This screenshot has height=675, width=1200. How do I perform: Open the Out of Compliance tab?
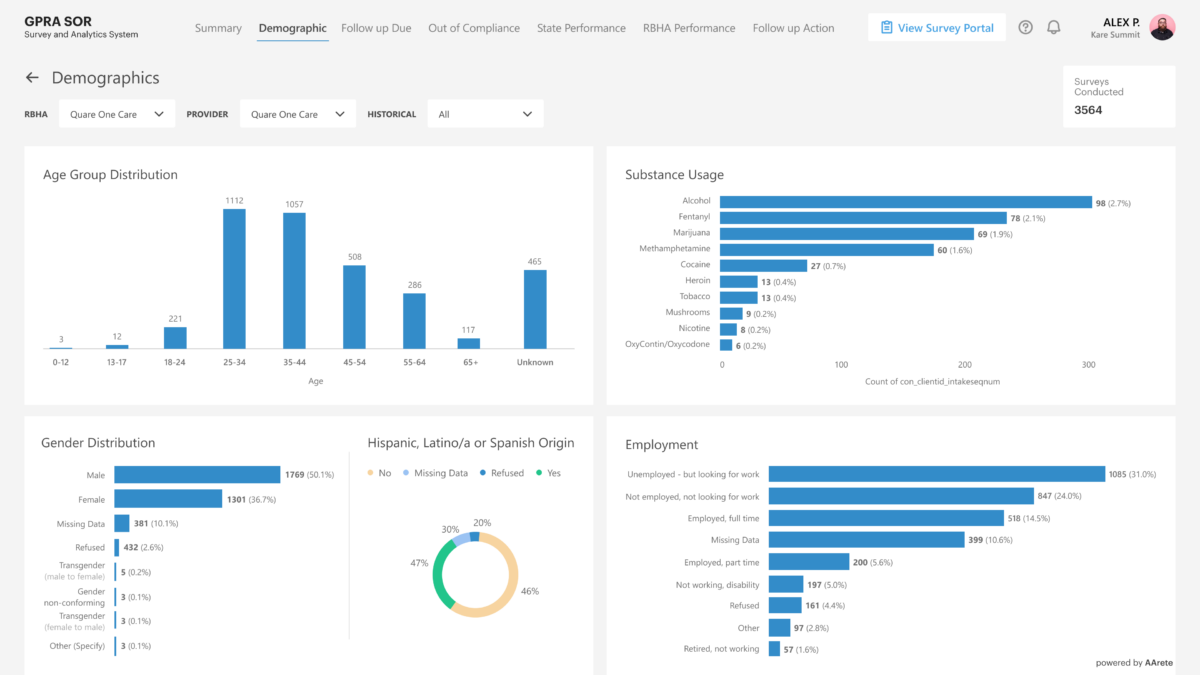pos(474,28)
